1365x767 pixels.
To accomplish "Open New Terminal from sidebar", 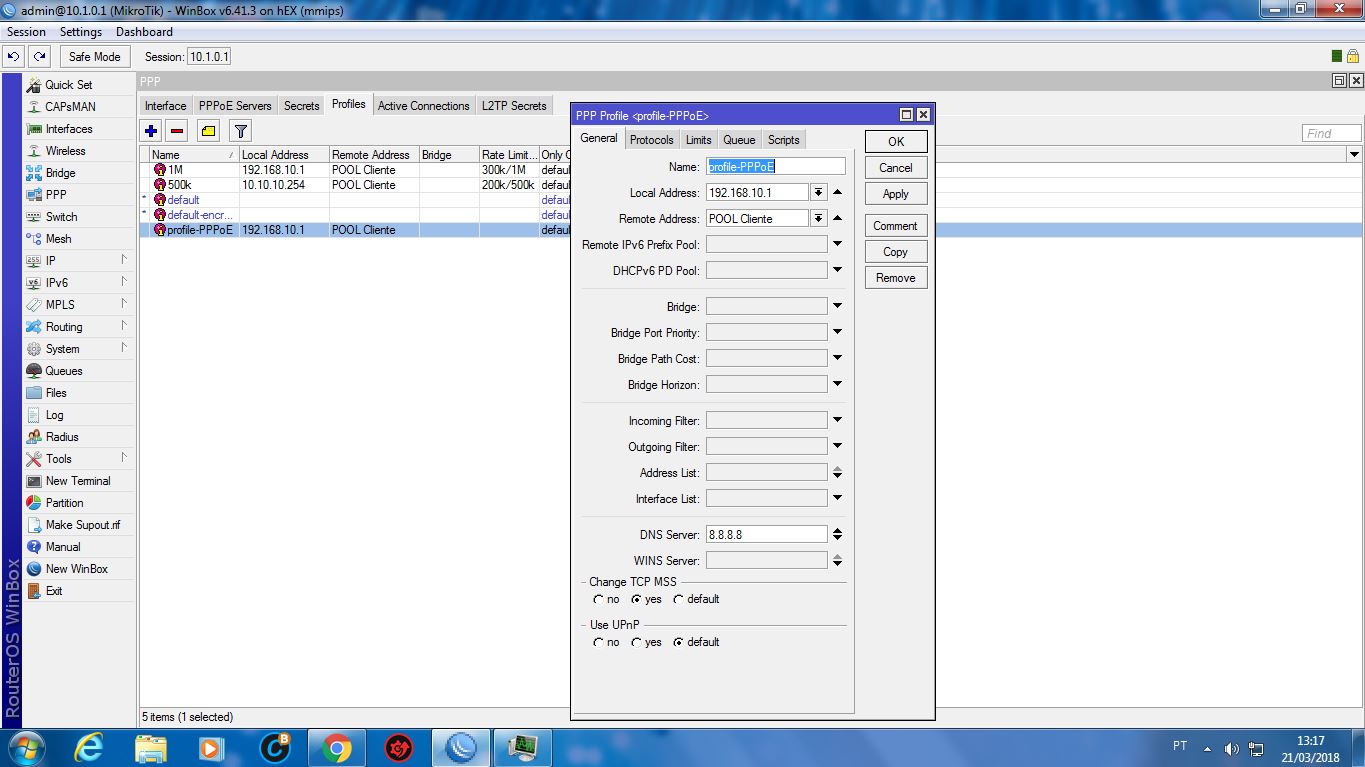I will coord(78,481).
